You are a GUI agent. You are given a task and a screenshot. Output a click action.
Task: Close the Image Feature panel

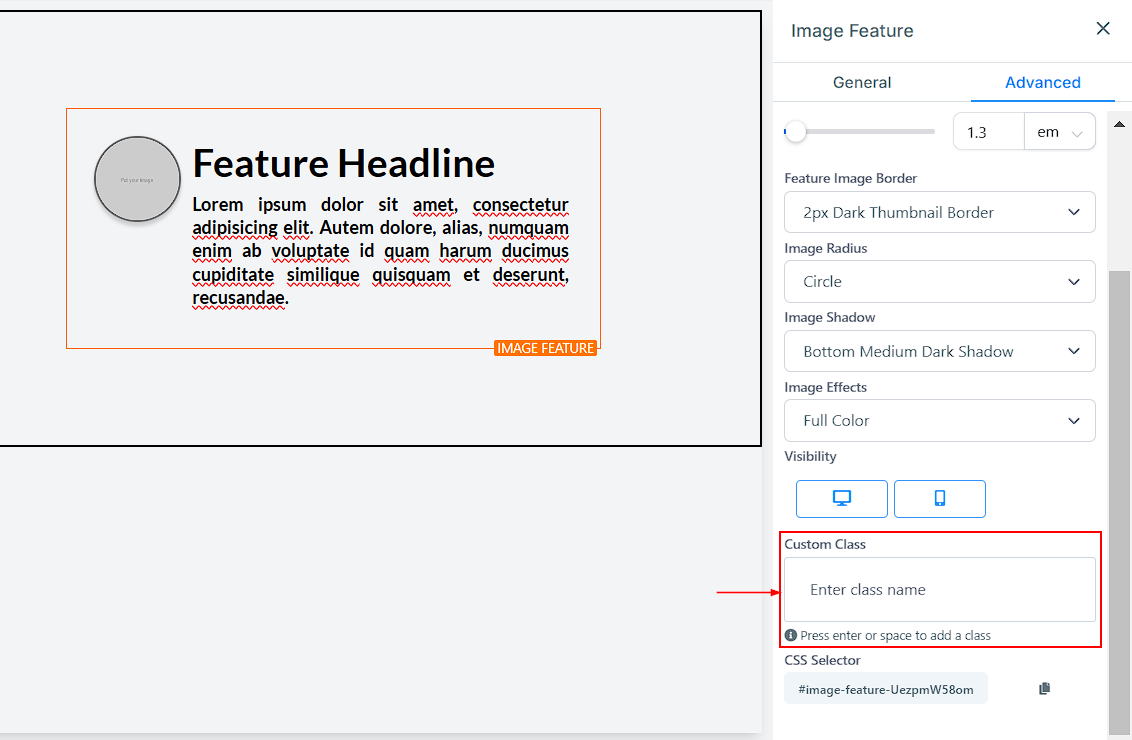[x=1103, y=29]
